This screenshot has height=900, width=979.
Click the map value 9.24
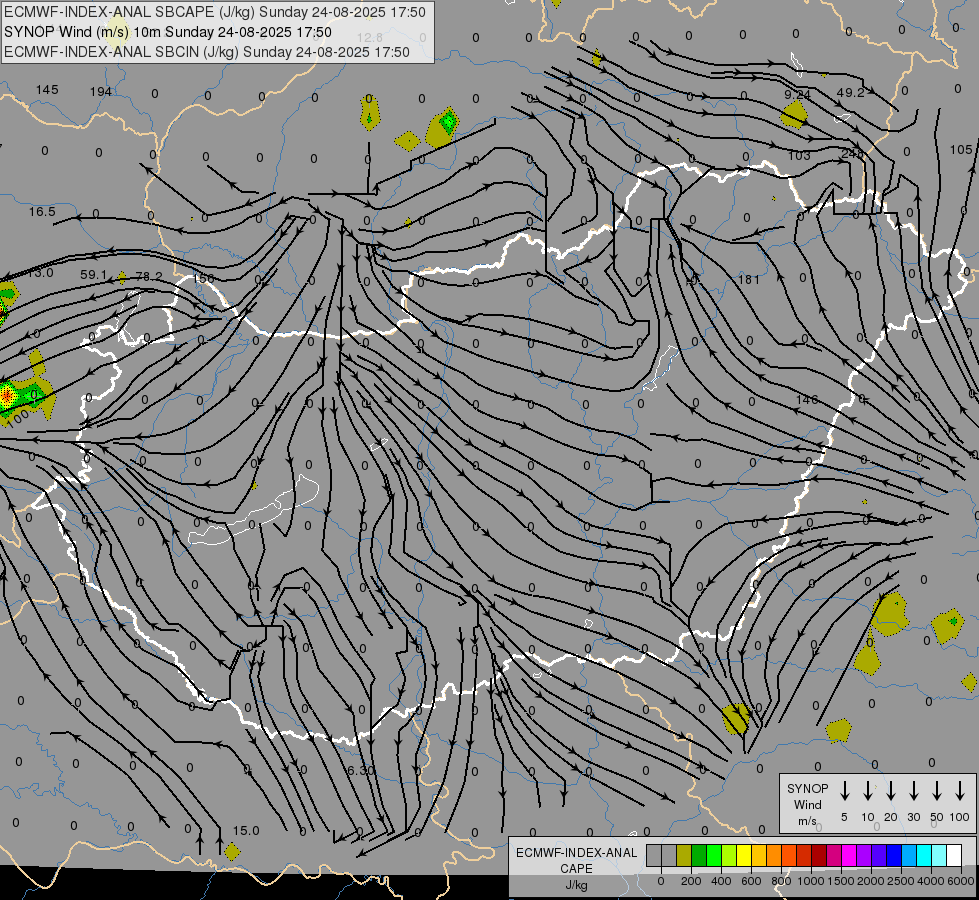[797, 94]
